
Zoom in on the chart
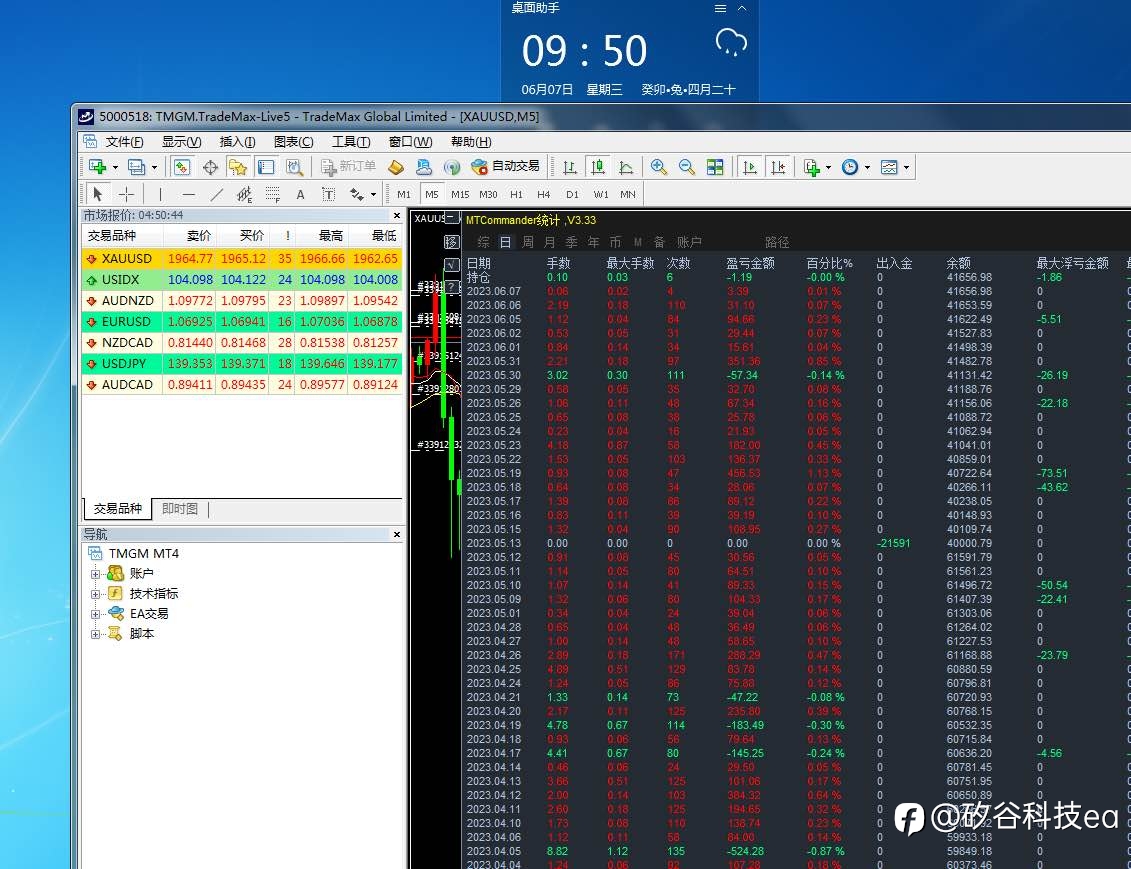(x=659, y=167)
